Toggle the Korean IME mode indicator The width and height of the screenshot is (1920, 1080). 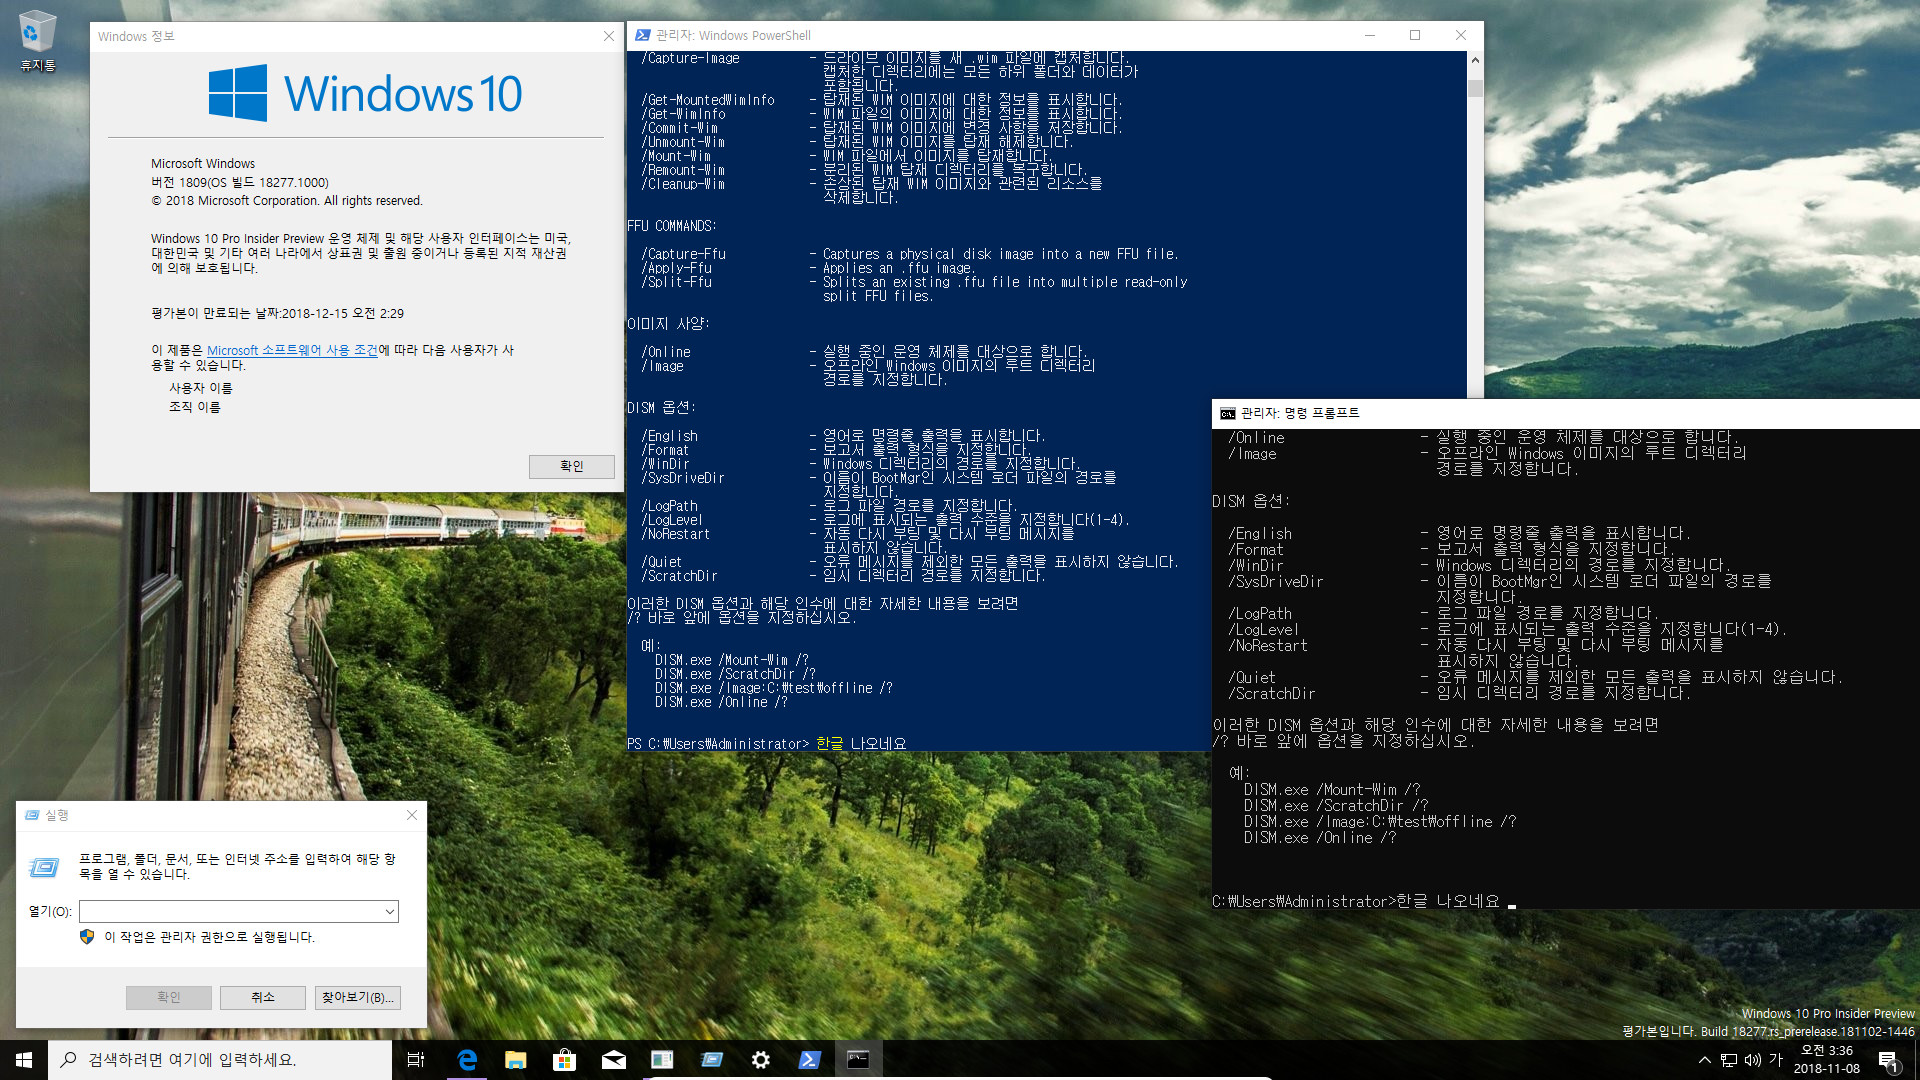coord(1776,1060)
